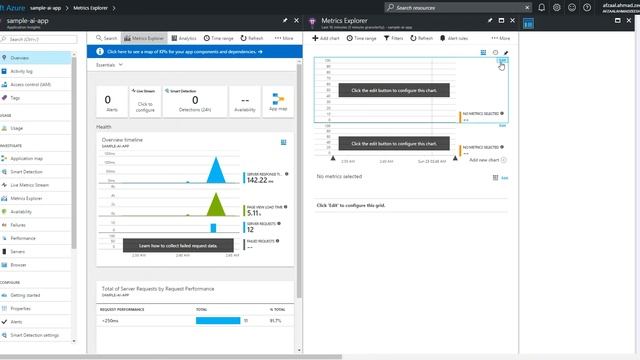
Task: Open Smart Detection in the sidebar
Action: pyautogui.click(x=36, y=172)
